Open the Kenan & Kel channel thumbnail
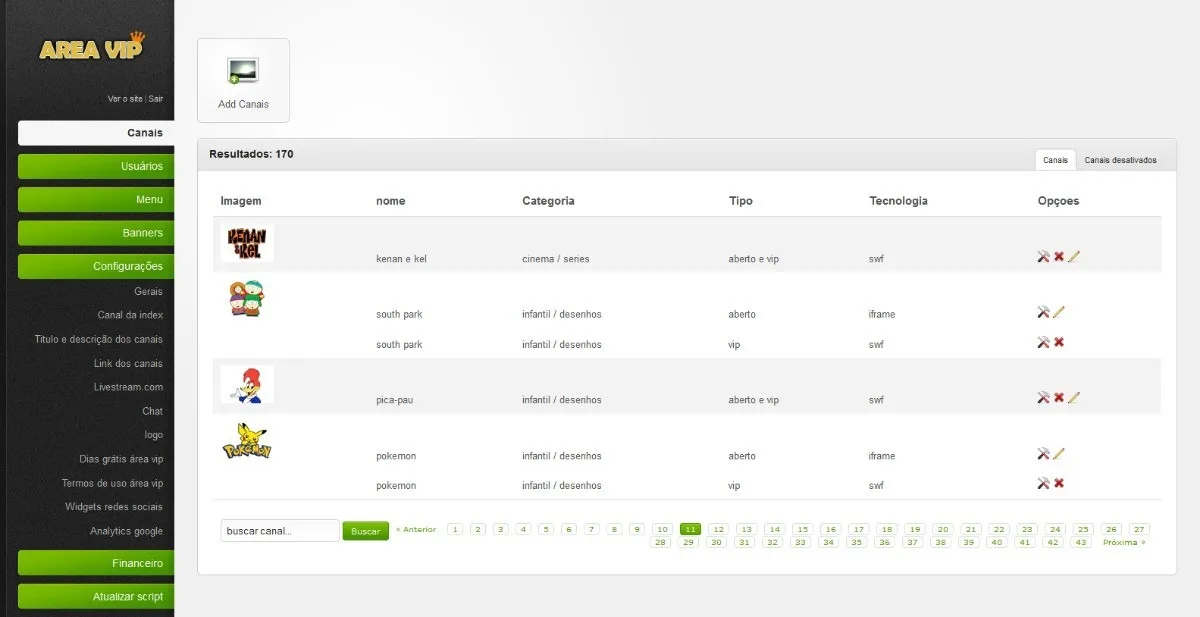Image resolution: width=1200 pixels, height=617 pixels. point(247,243)
